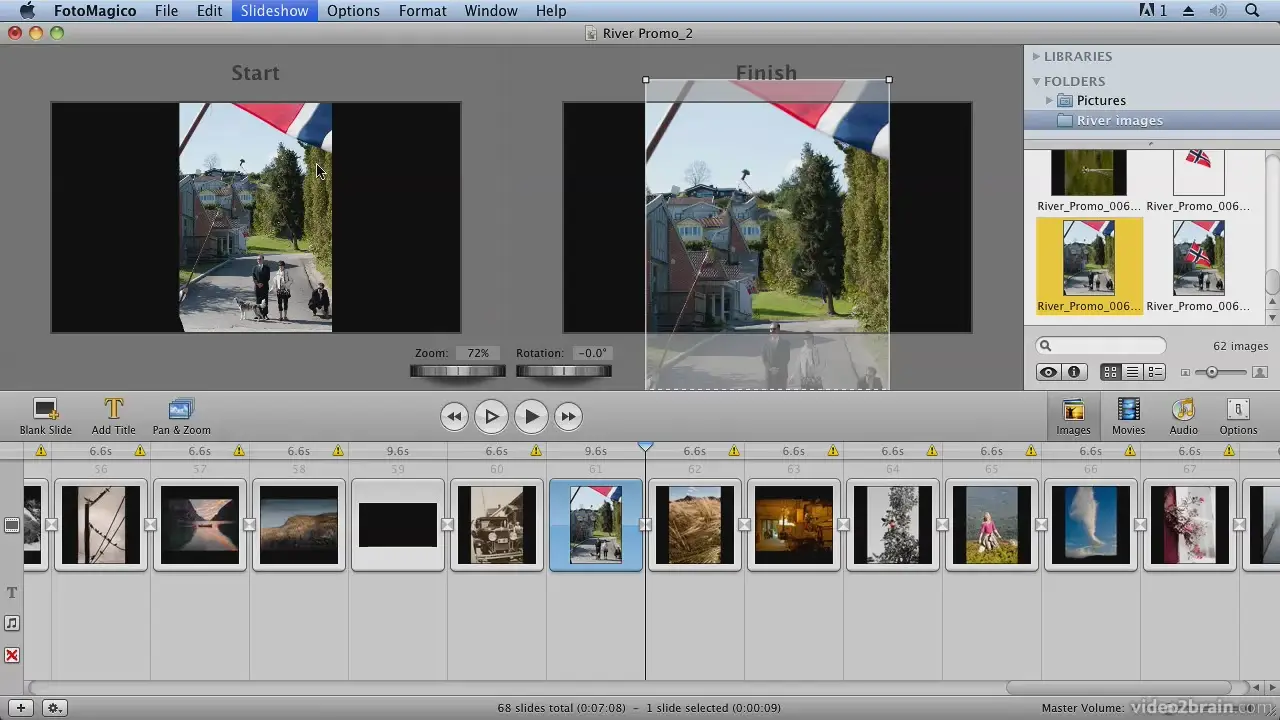
Task: Switch to the Movies browser
Action: click(1128, 415)
